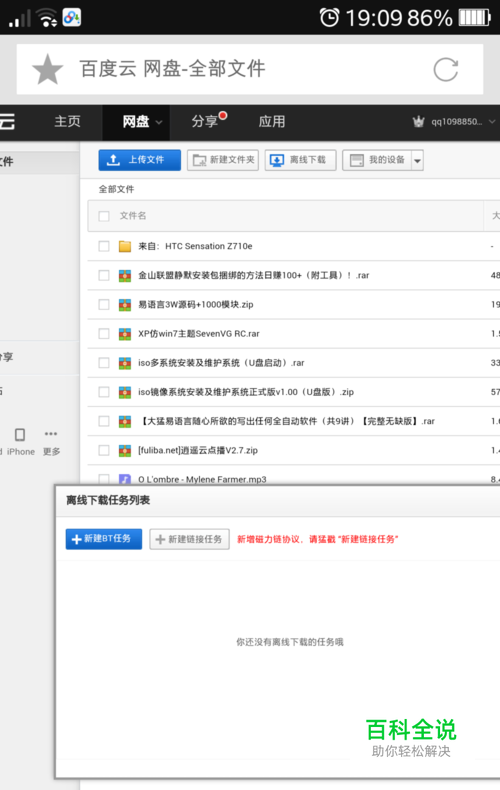
Task: Expand the 网盘 dropdown chevron
Action: 159,122
